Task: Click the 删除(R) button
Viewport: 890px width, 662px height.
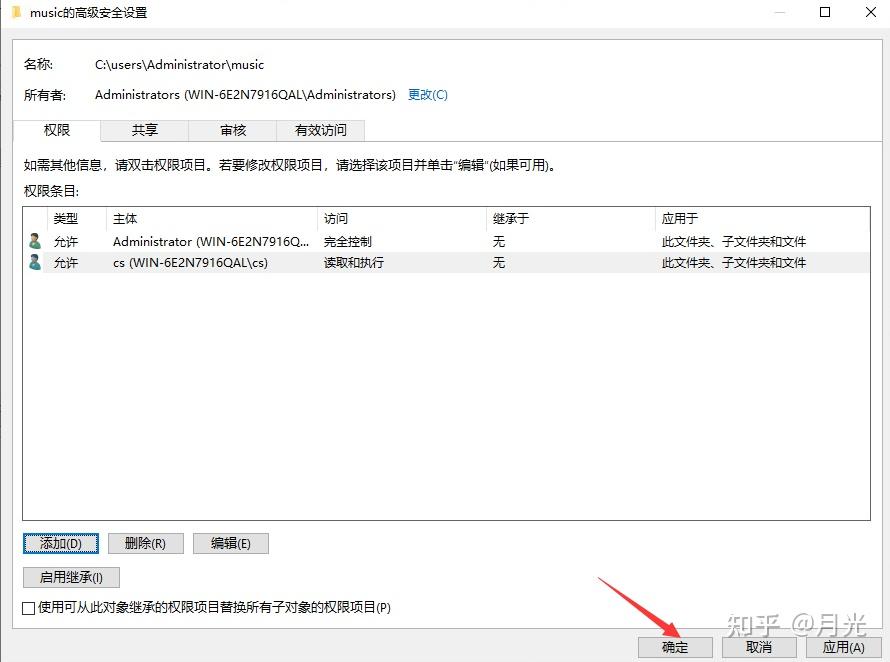Action: point(145,543)
